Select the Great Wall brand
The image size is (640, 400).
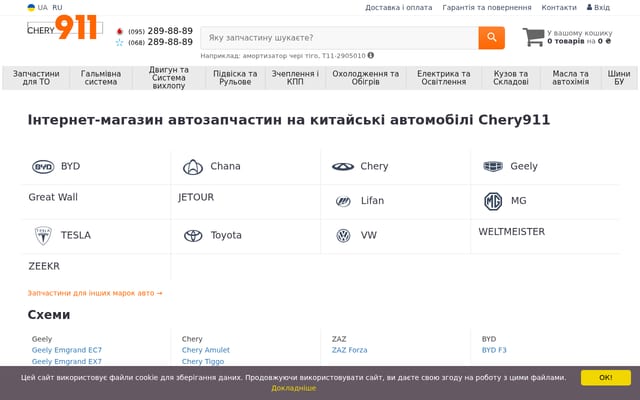click(53, 197)
